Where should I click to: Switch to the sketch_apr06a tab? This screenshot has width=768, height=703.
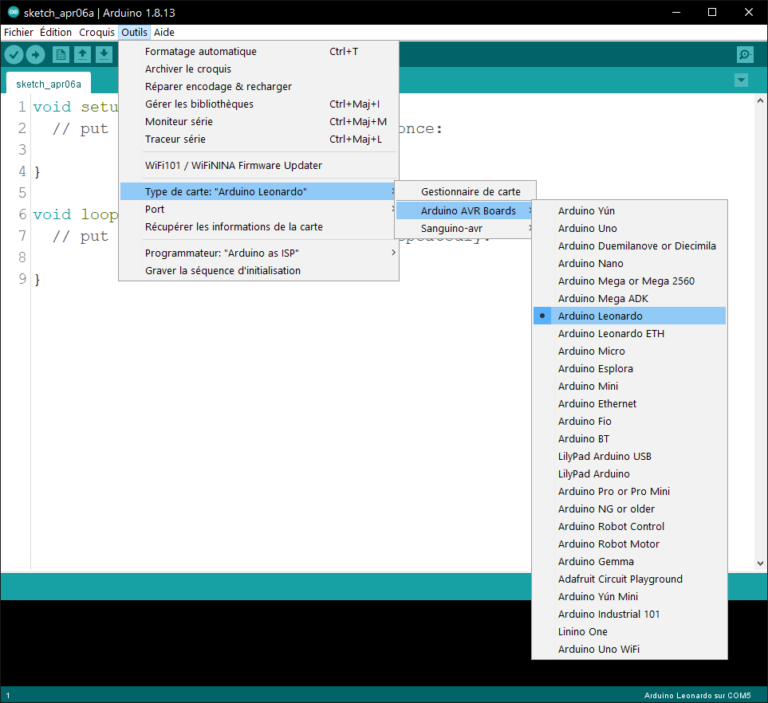[48, 84]
